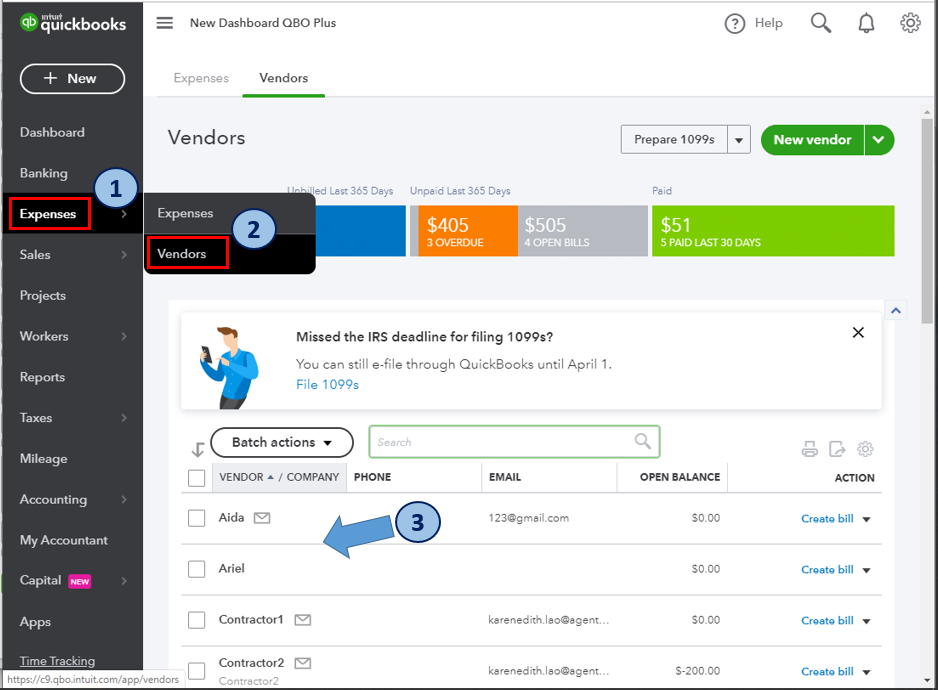This screenshot has height=690, width=938.
Task: Open the vendor table settings gear
Action: [x=866, y=449]
